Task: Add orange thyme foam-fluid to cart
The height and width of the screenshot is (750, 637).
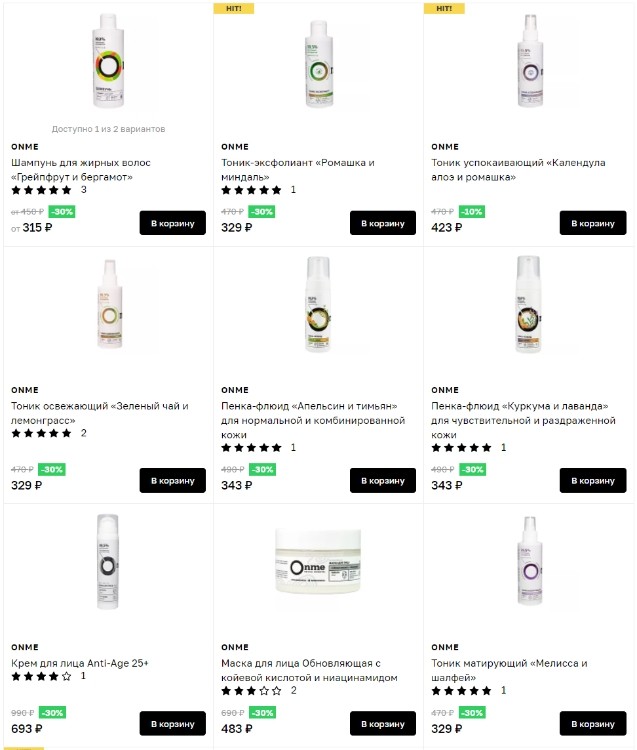Action: pos(383,480)
